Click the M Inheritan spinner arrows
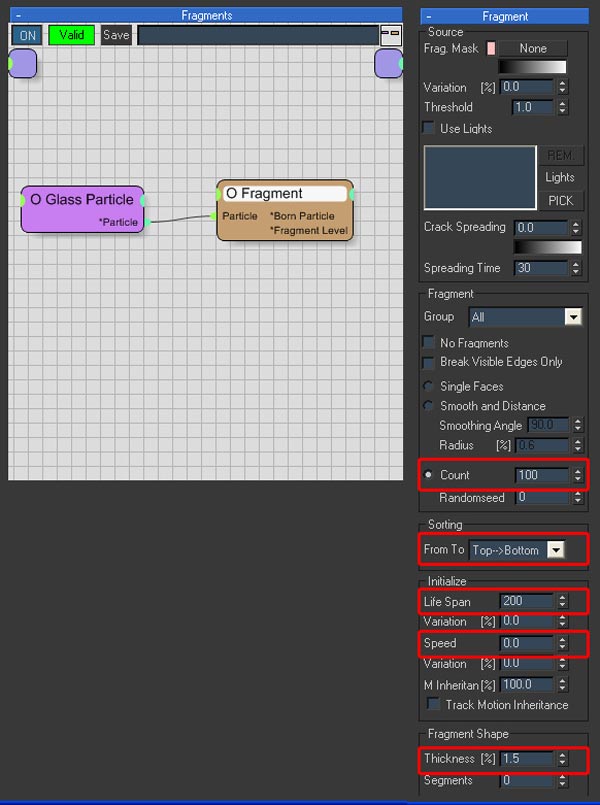This screenshot has height=805, width=600. click(x=563, y=685)
